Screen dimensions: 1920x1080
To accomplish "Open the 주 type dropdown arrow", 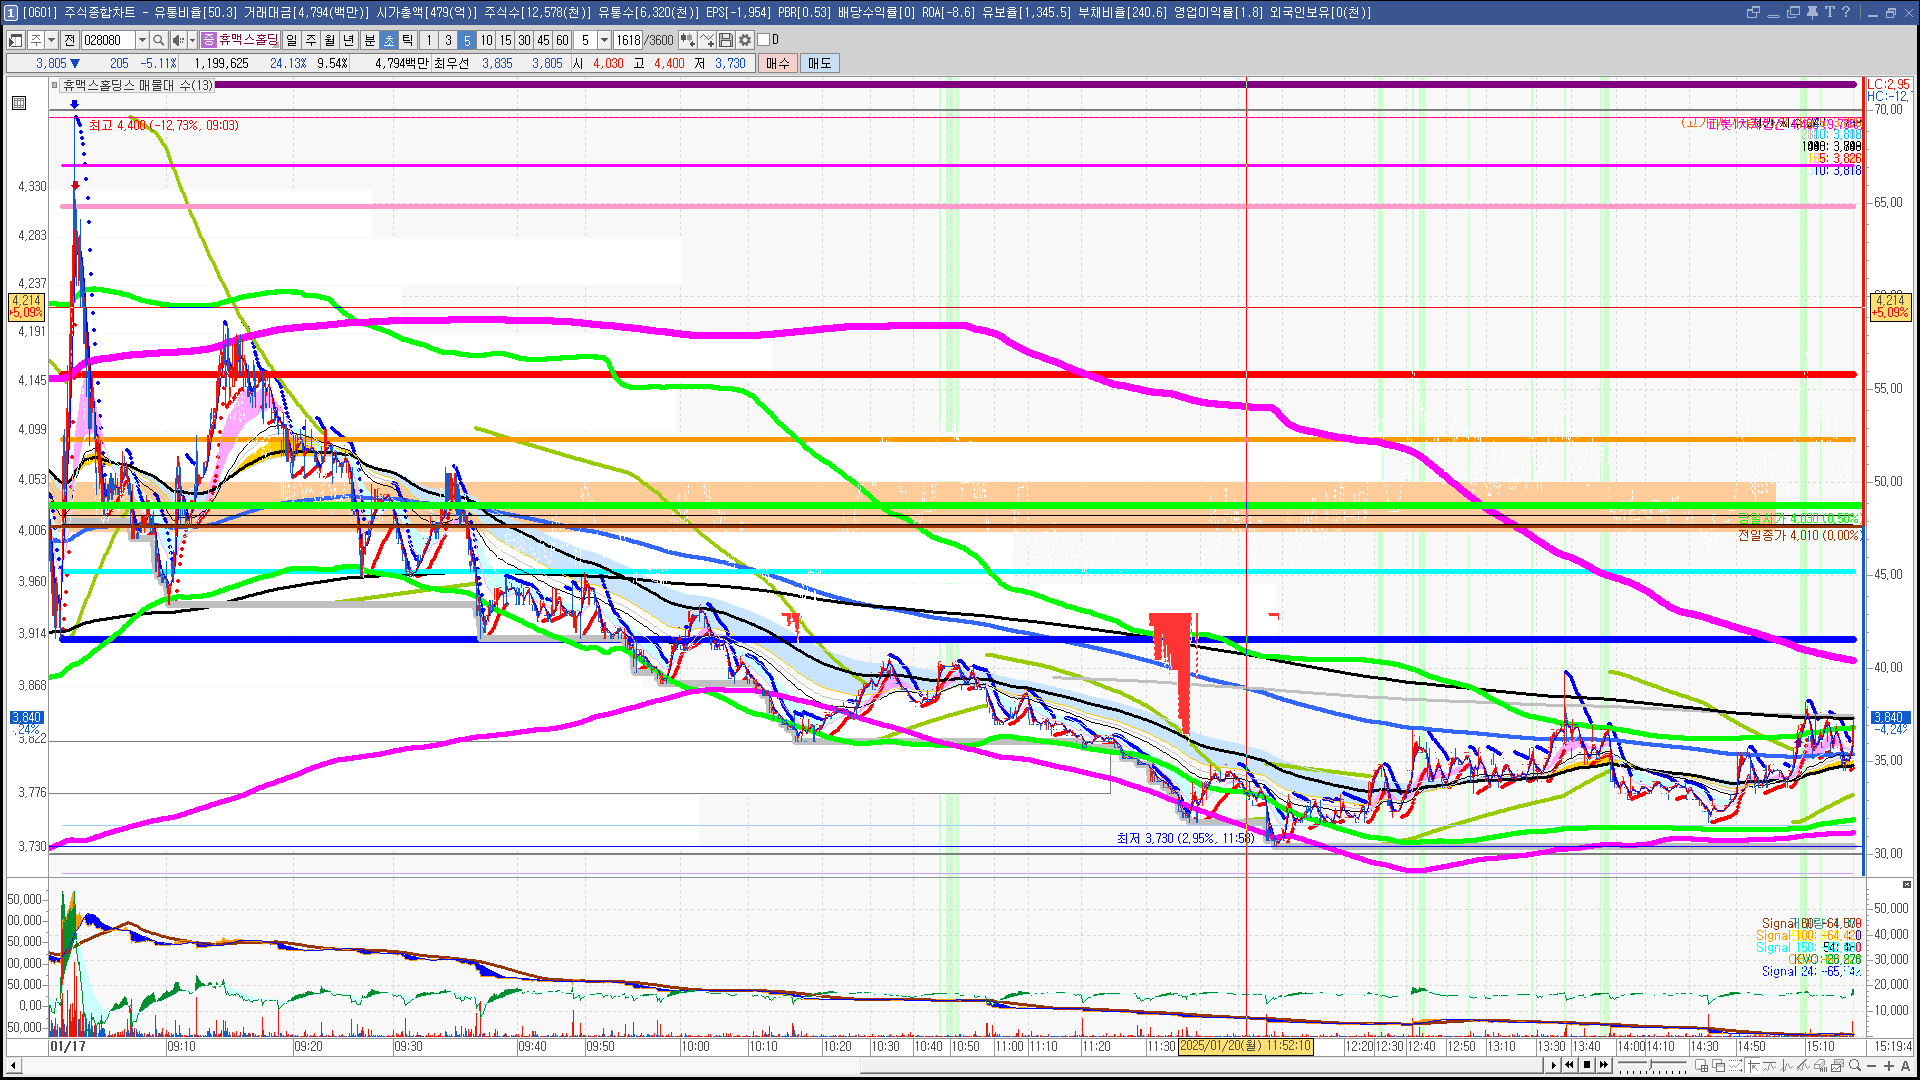I will click(51, 40).
